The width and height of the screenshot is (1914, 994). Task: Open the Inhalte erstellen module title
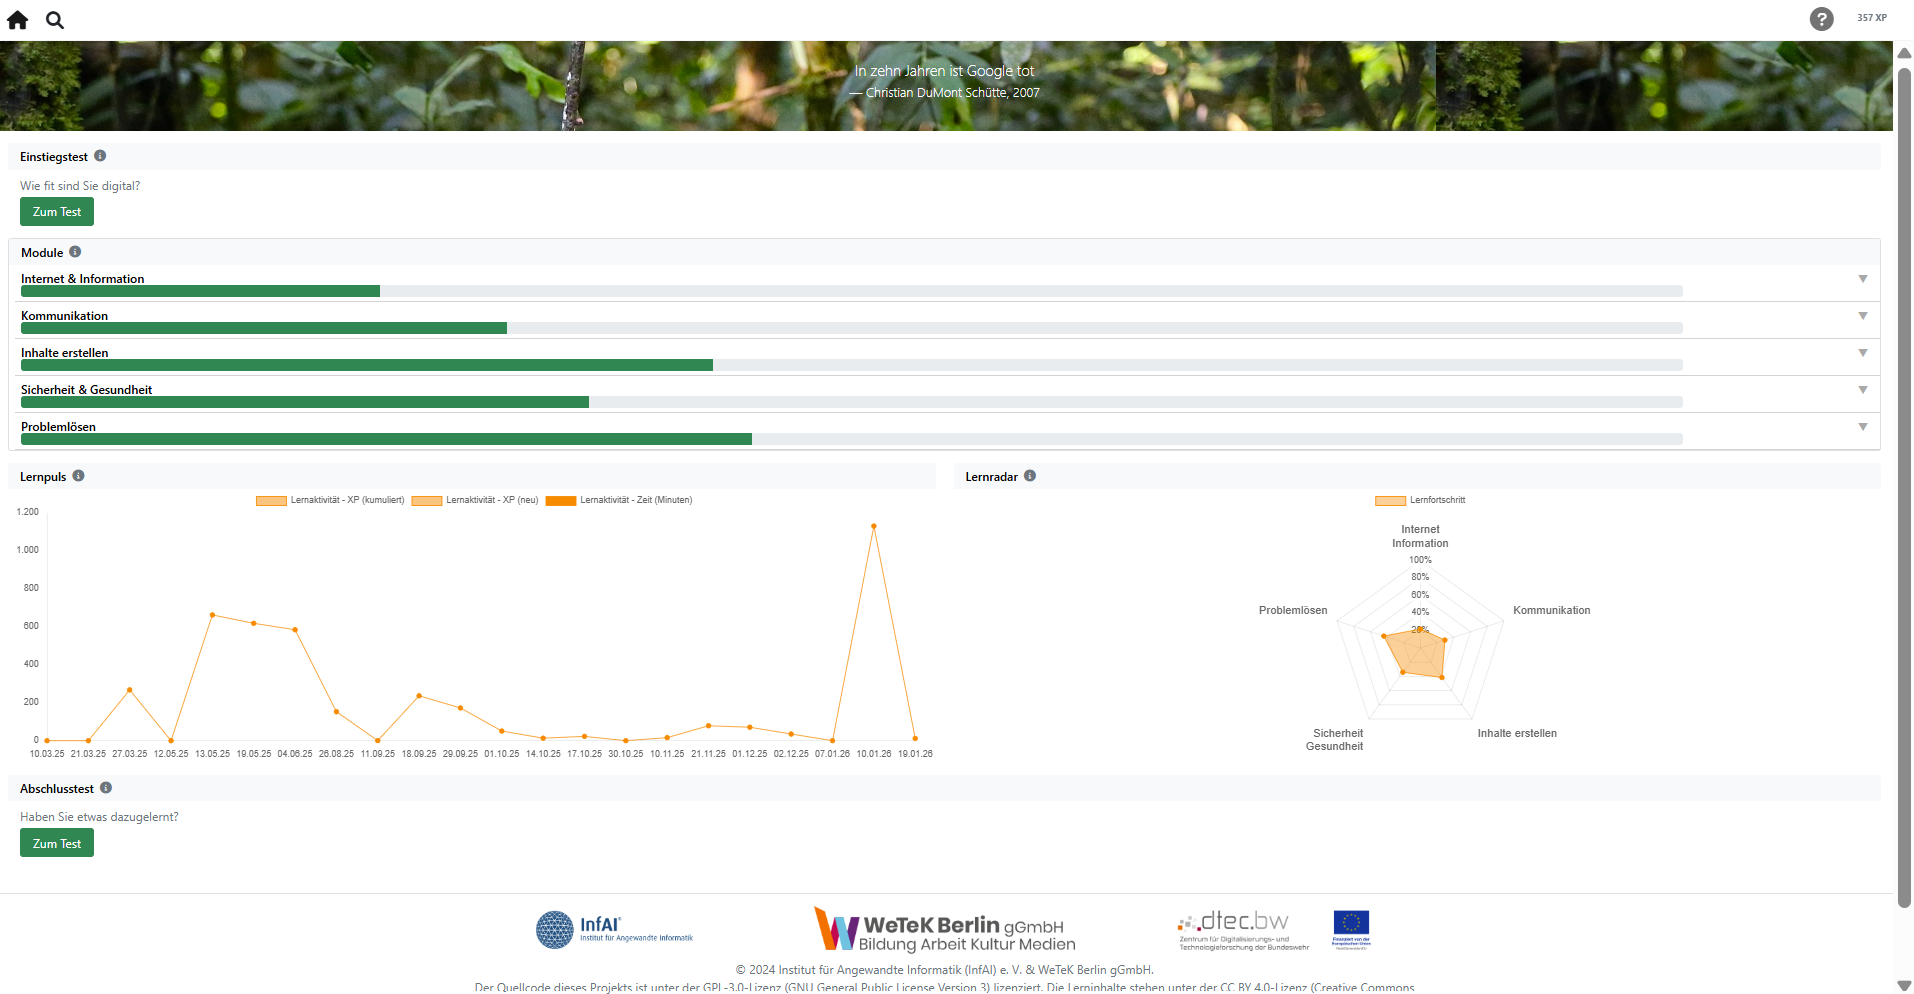tap(65, 353)
